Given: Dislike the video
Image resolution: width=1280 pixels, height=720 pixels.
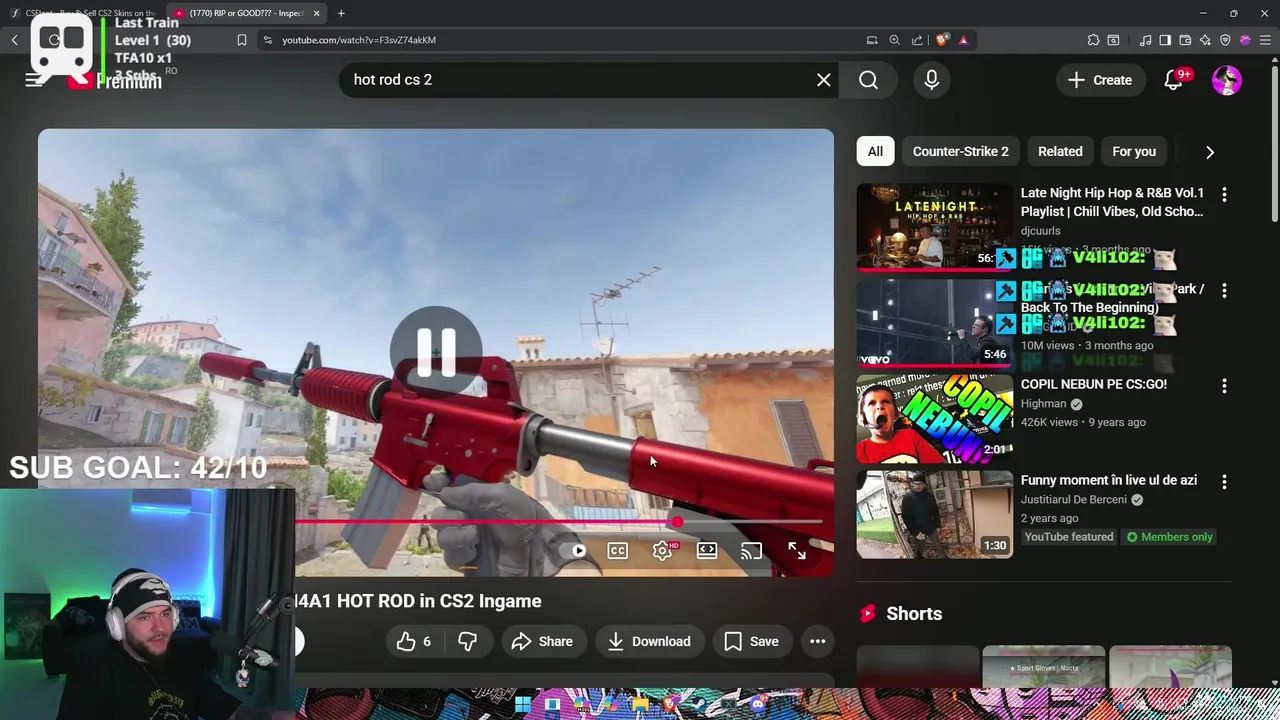Looking at the screenshot, I should pyautogui.click(x=467, y=641).
